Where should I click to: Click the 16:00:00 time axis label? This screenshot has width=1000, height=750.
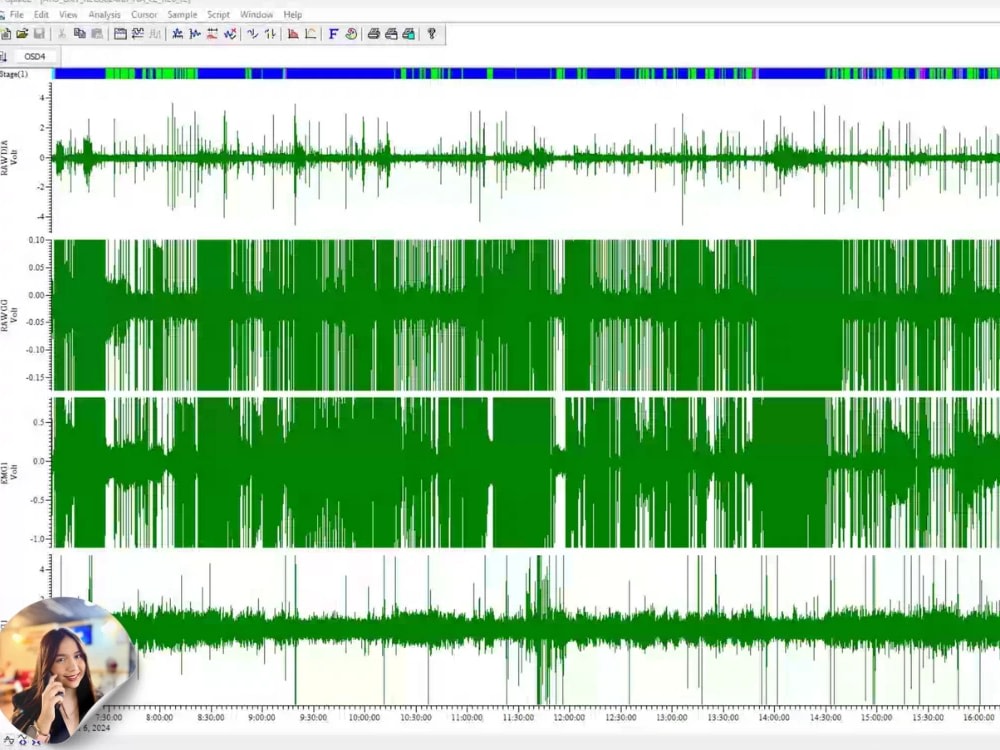pos(979,717)
